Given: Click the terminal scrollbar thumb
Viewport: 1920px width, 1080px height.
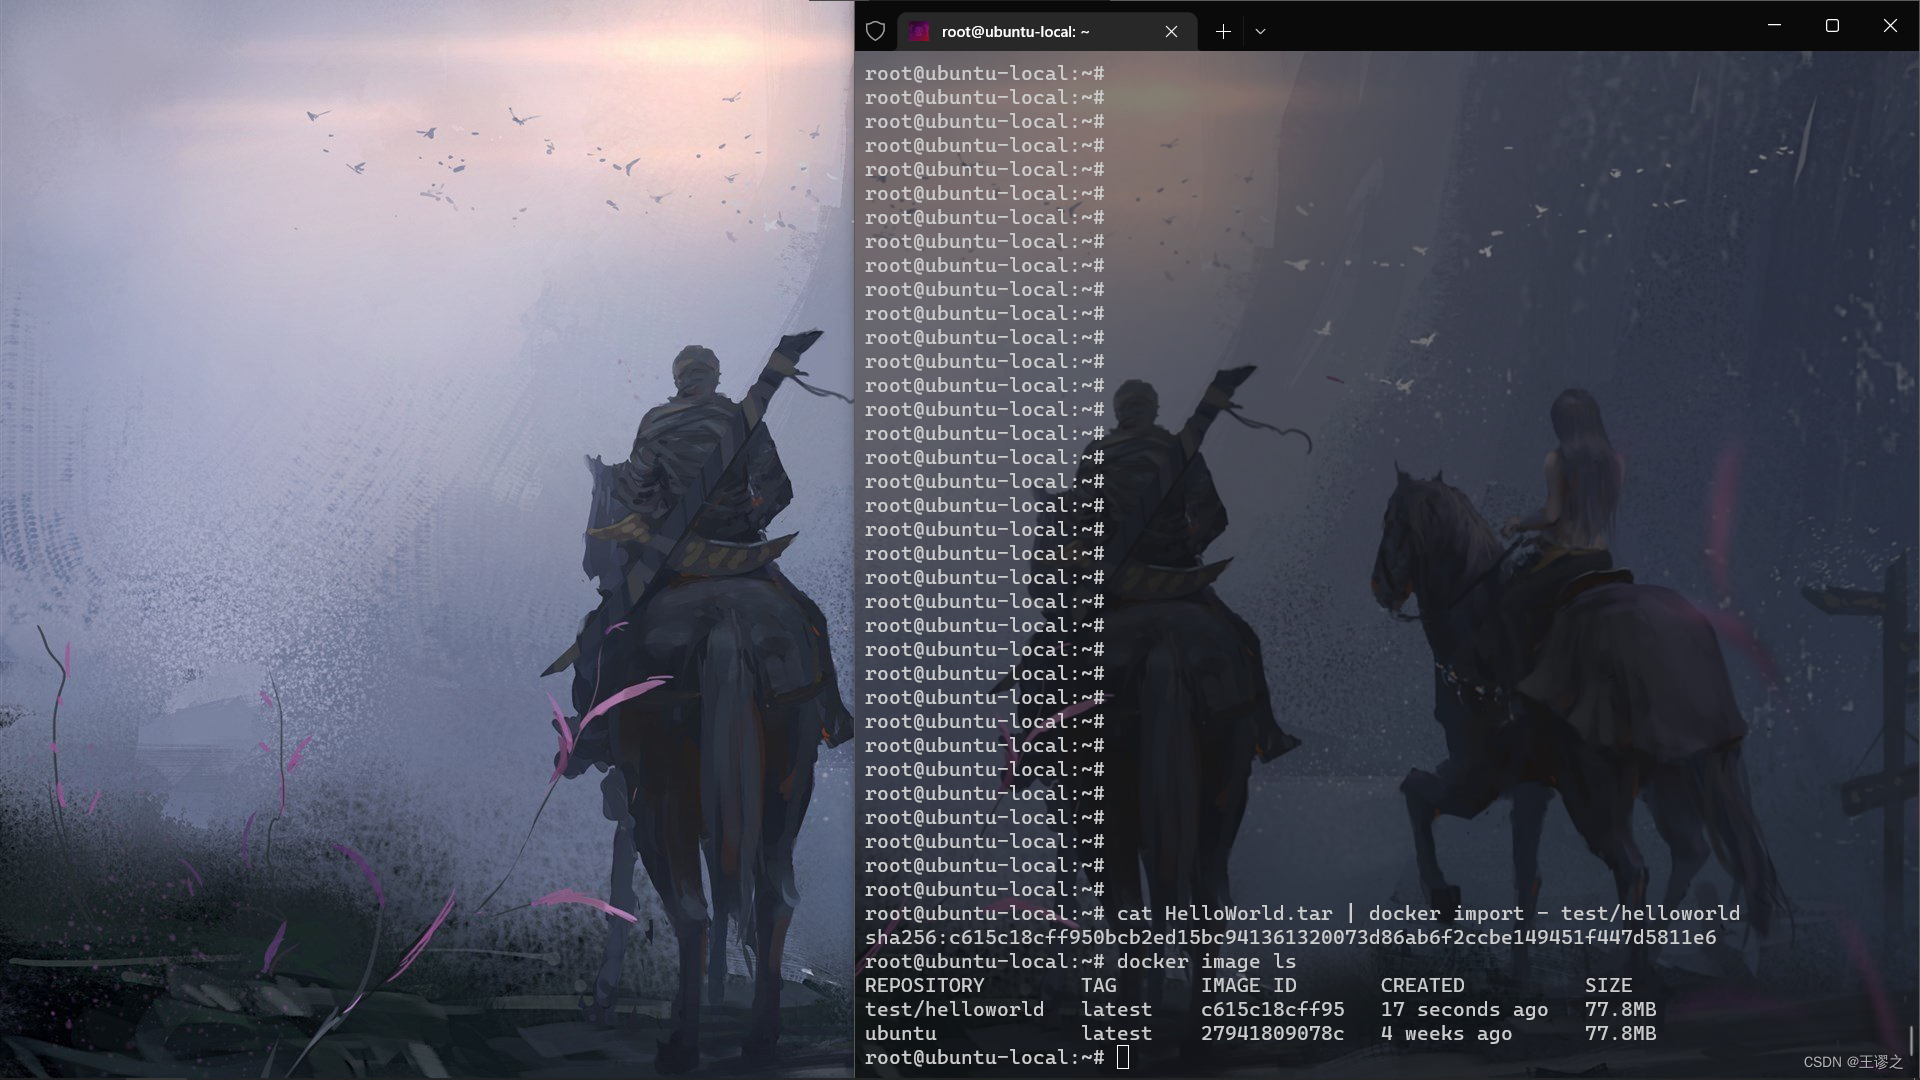Looking at the screenshot, I should tap(1910, 1040).
